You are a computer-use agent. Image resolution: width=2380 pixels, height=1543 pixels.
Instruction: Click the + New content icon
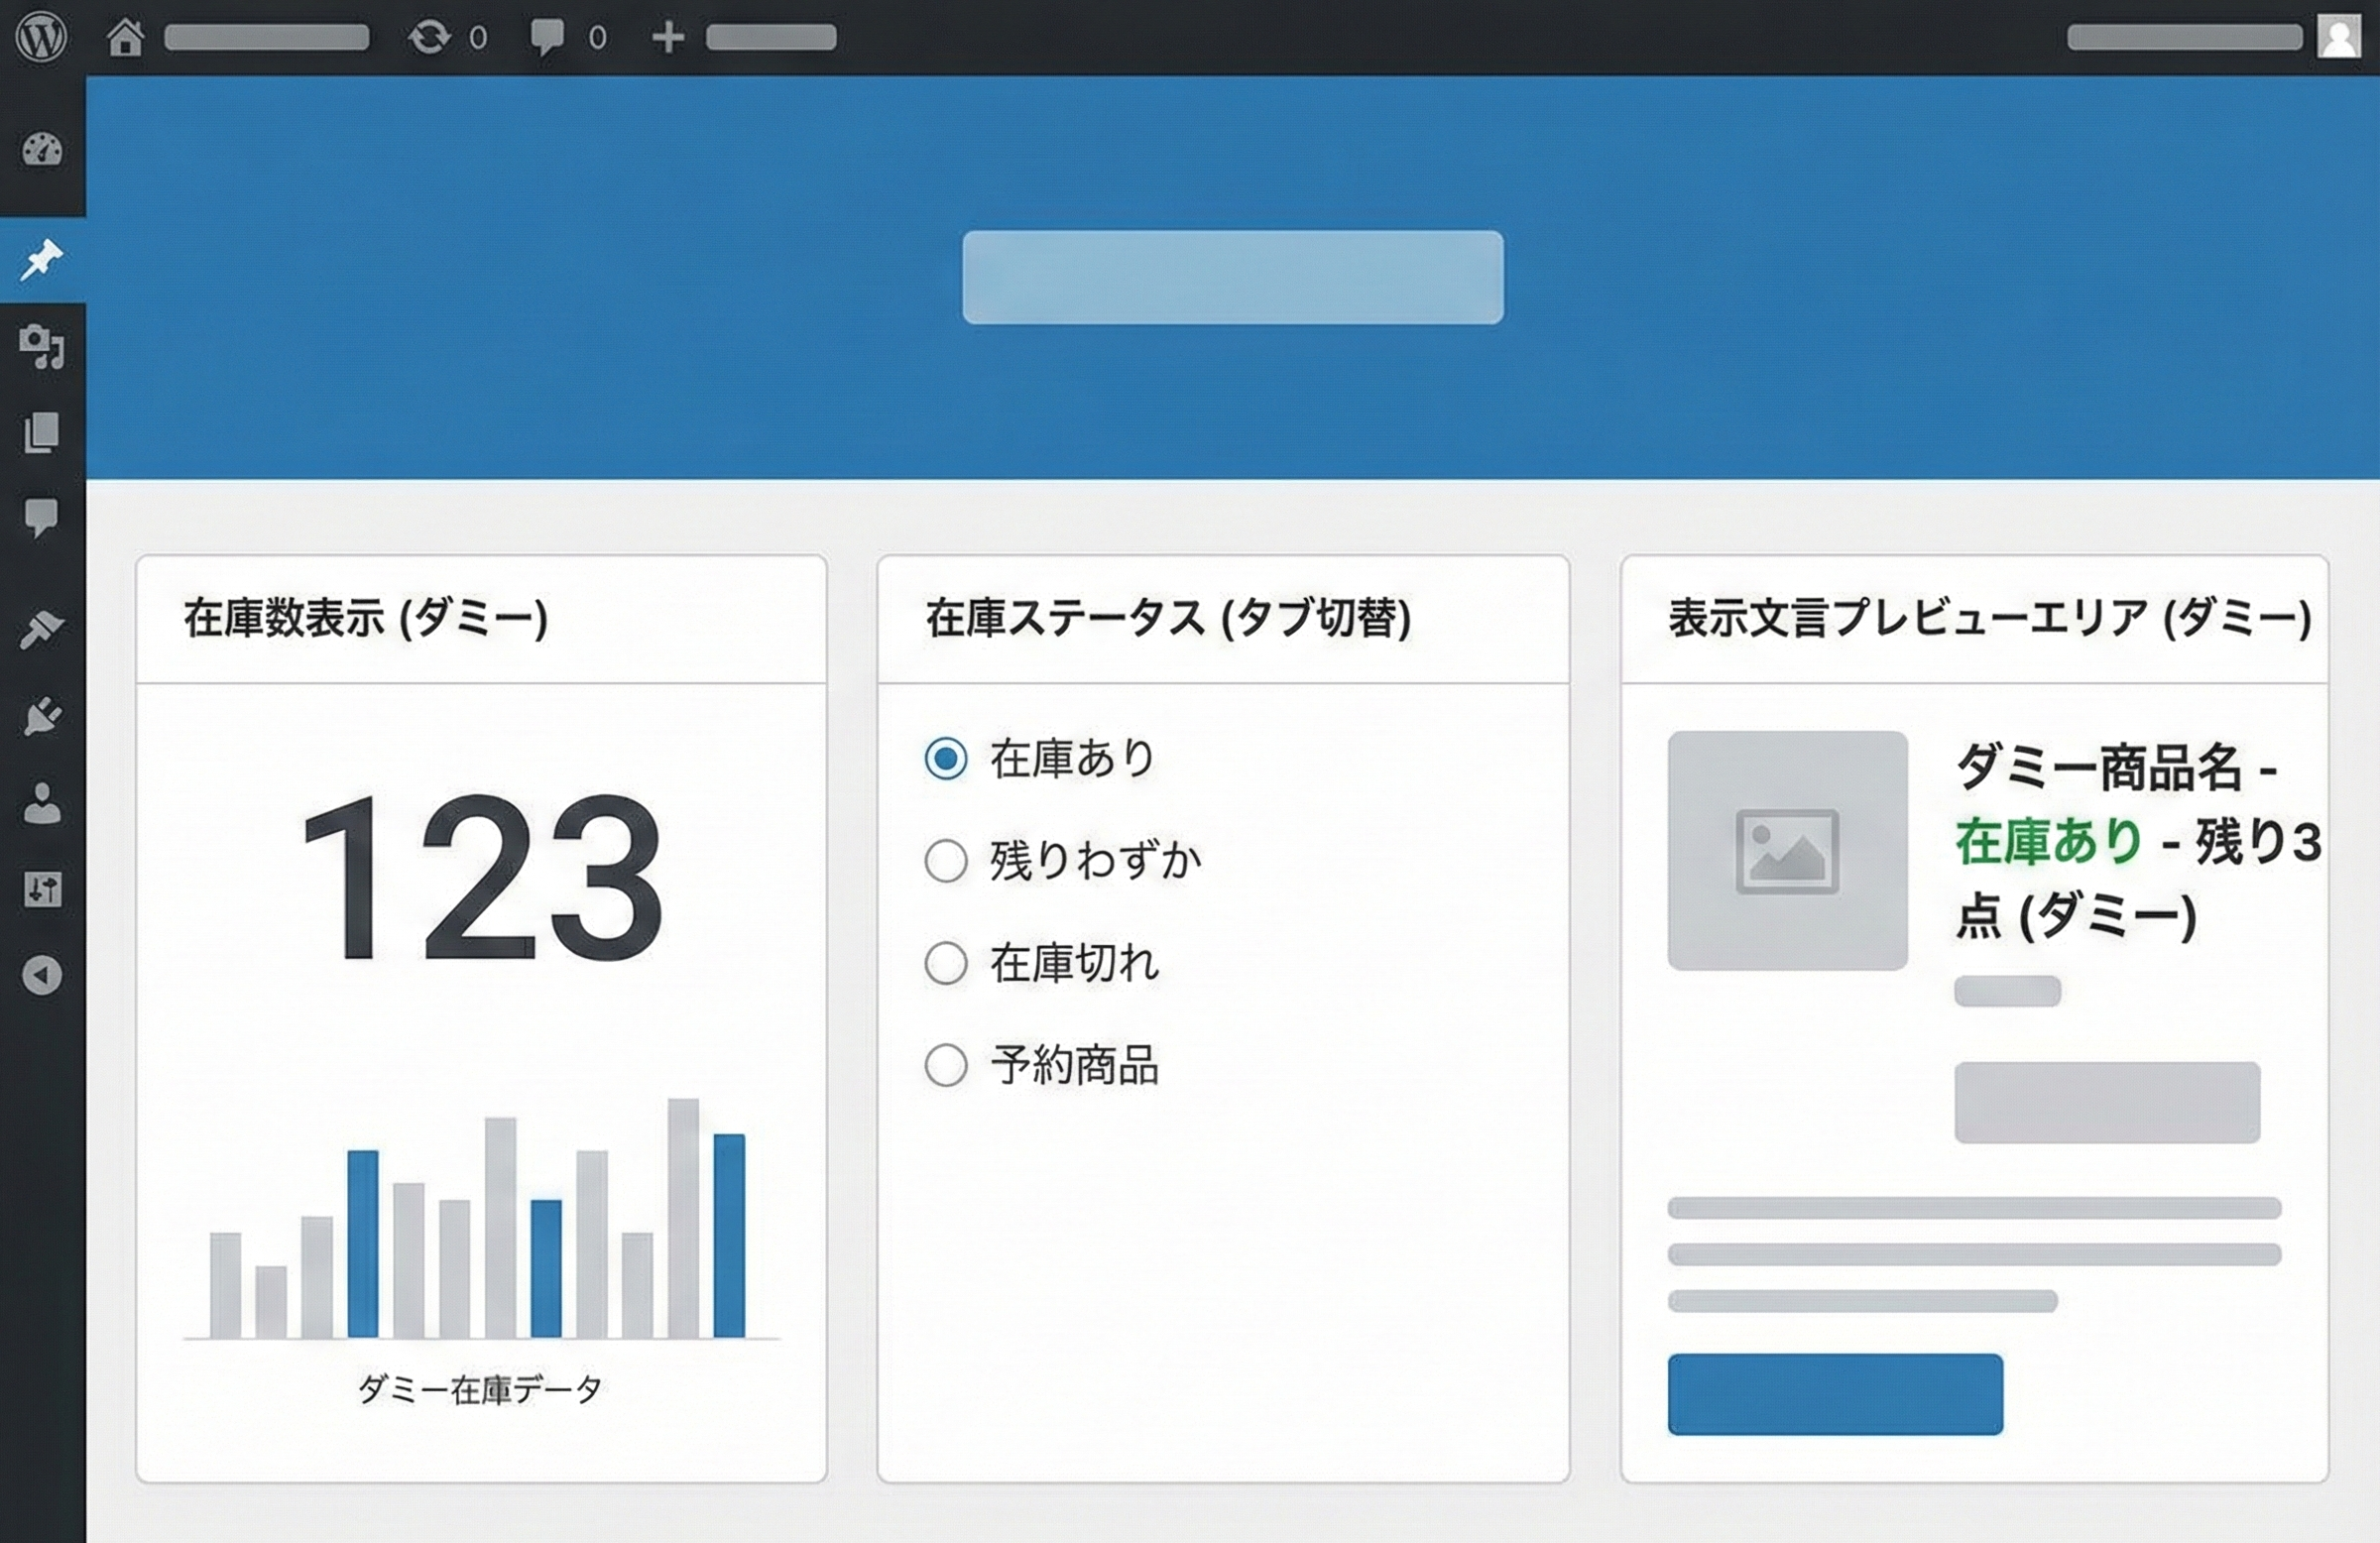click(x=668, y=37)
